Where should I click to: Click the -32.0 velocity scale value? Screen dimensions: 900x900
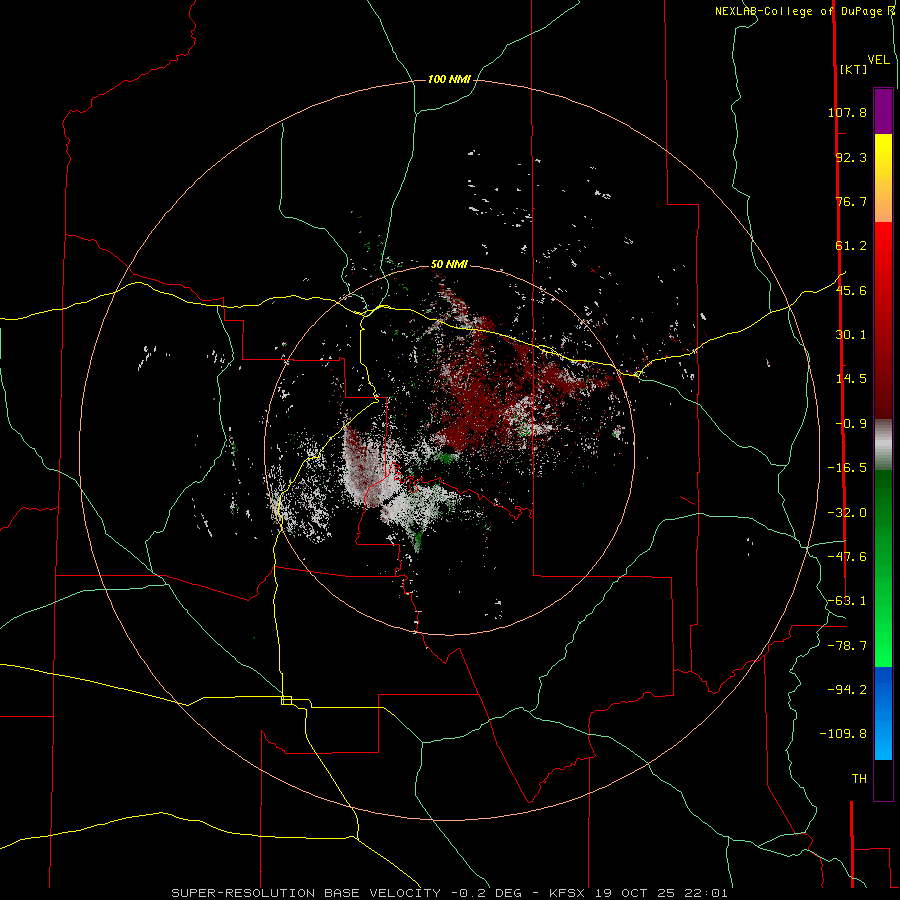(x=847, y=513)
